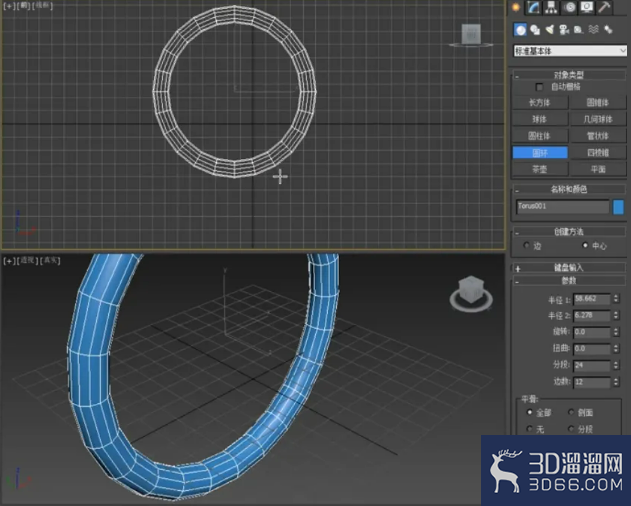Open the Utilities hammer tab
This screenshot has height=506, width=631.
[x=604, y=8]
